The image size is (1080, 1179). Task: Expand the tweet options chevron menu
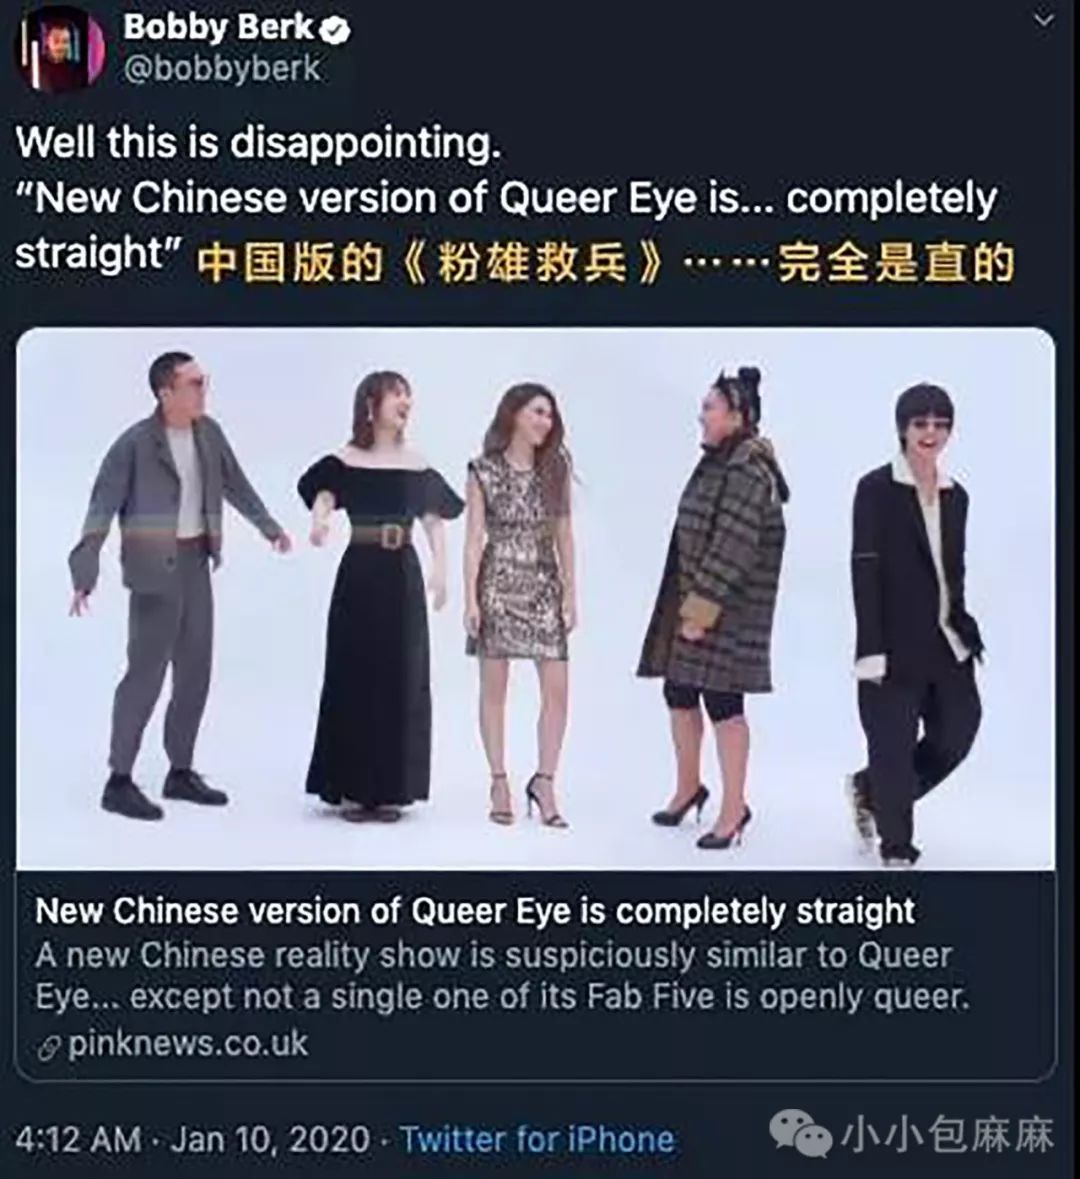coord(1044,20)
